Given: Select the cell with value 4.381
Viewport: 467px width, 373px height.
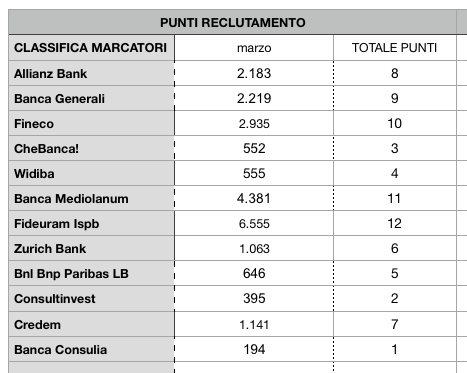Looking at the screenshot, I should click(x=254, y=198).
